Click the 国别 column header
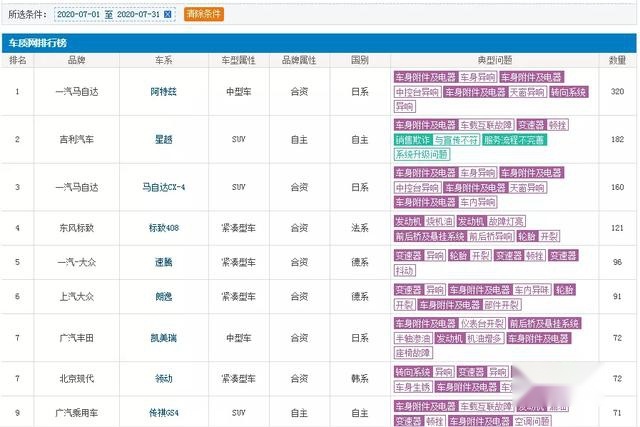Image resolution: width=640 pixels, height=427 pixels. click(360, 60)
